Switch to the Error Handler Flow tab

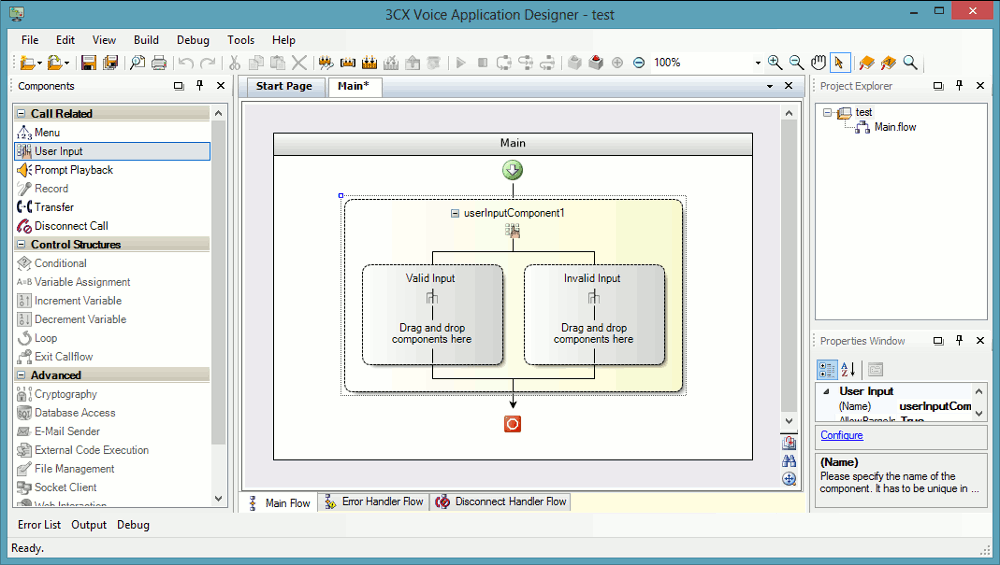tap(373, 502)
